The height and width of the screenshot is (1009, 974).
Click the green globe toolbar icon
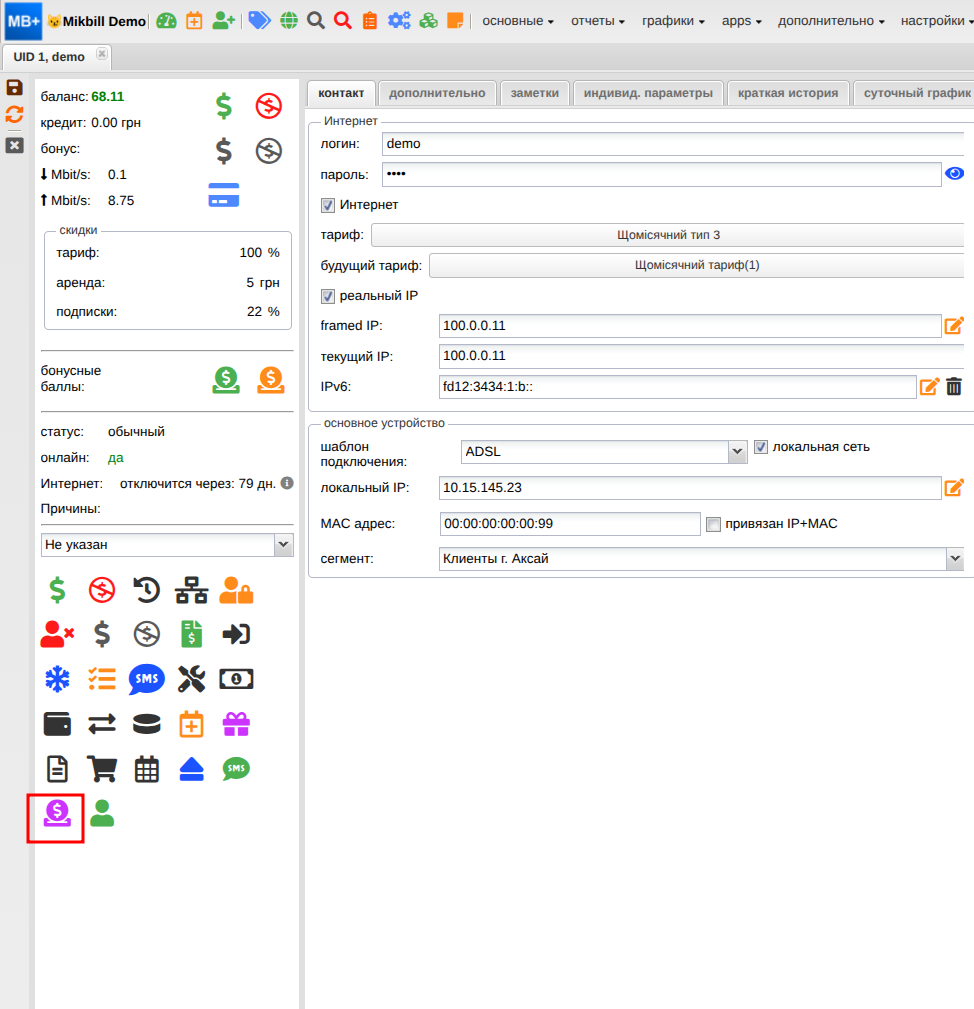[289, 21]
